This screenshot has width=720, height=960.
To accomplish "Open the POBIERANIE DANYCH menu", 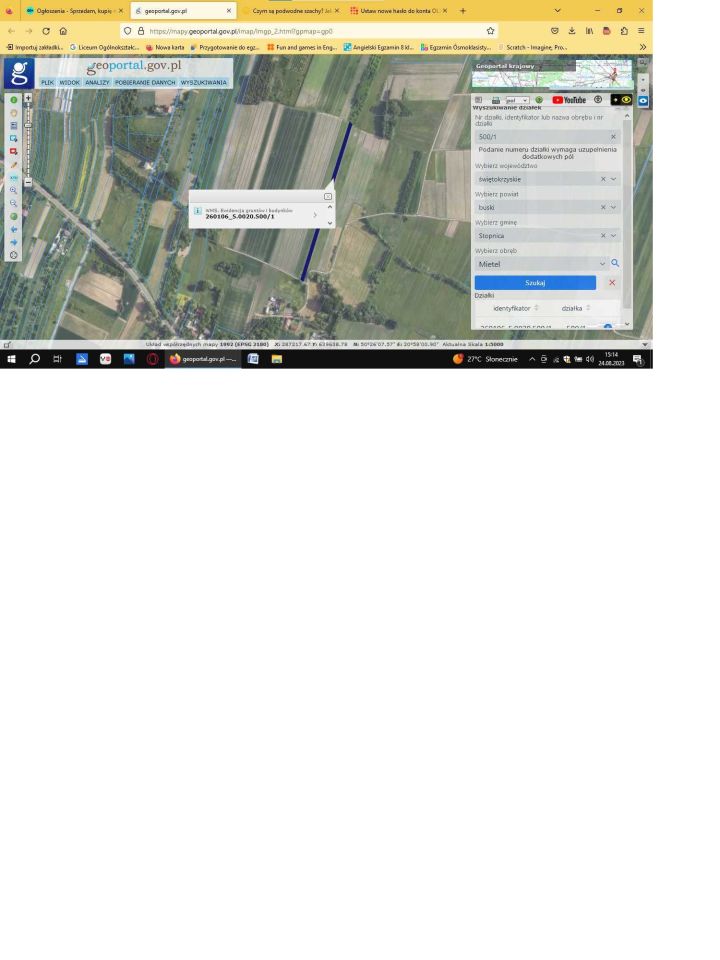I will tap(145, 82).
